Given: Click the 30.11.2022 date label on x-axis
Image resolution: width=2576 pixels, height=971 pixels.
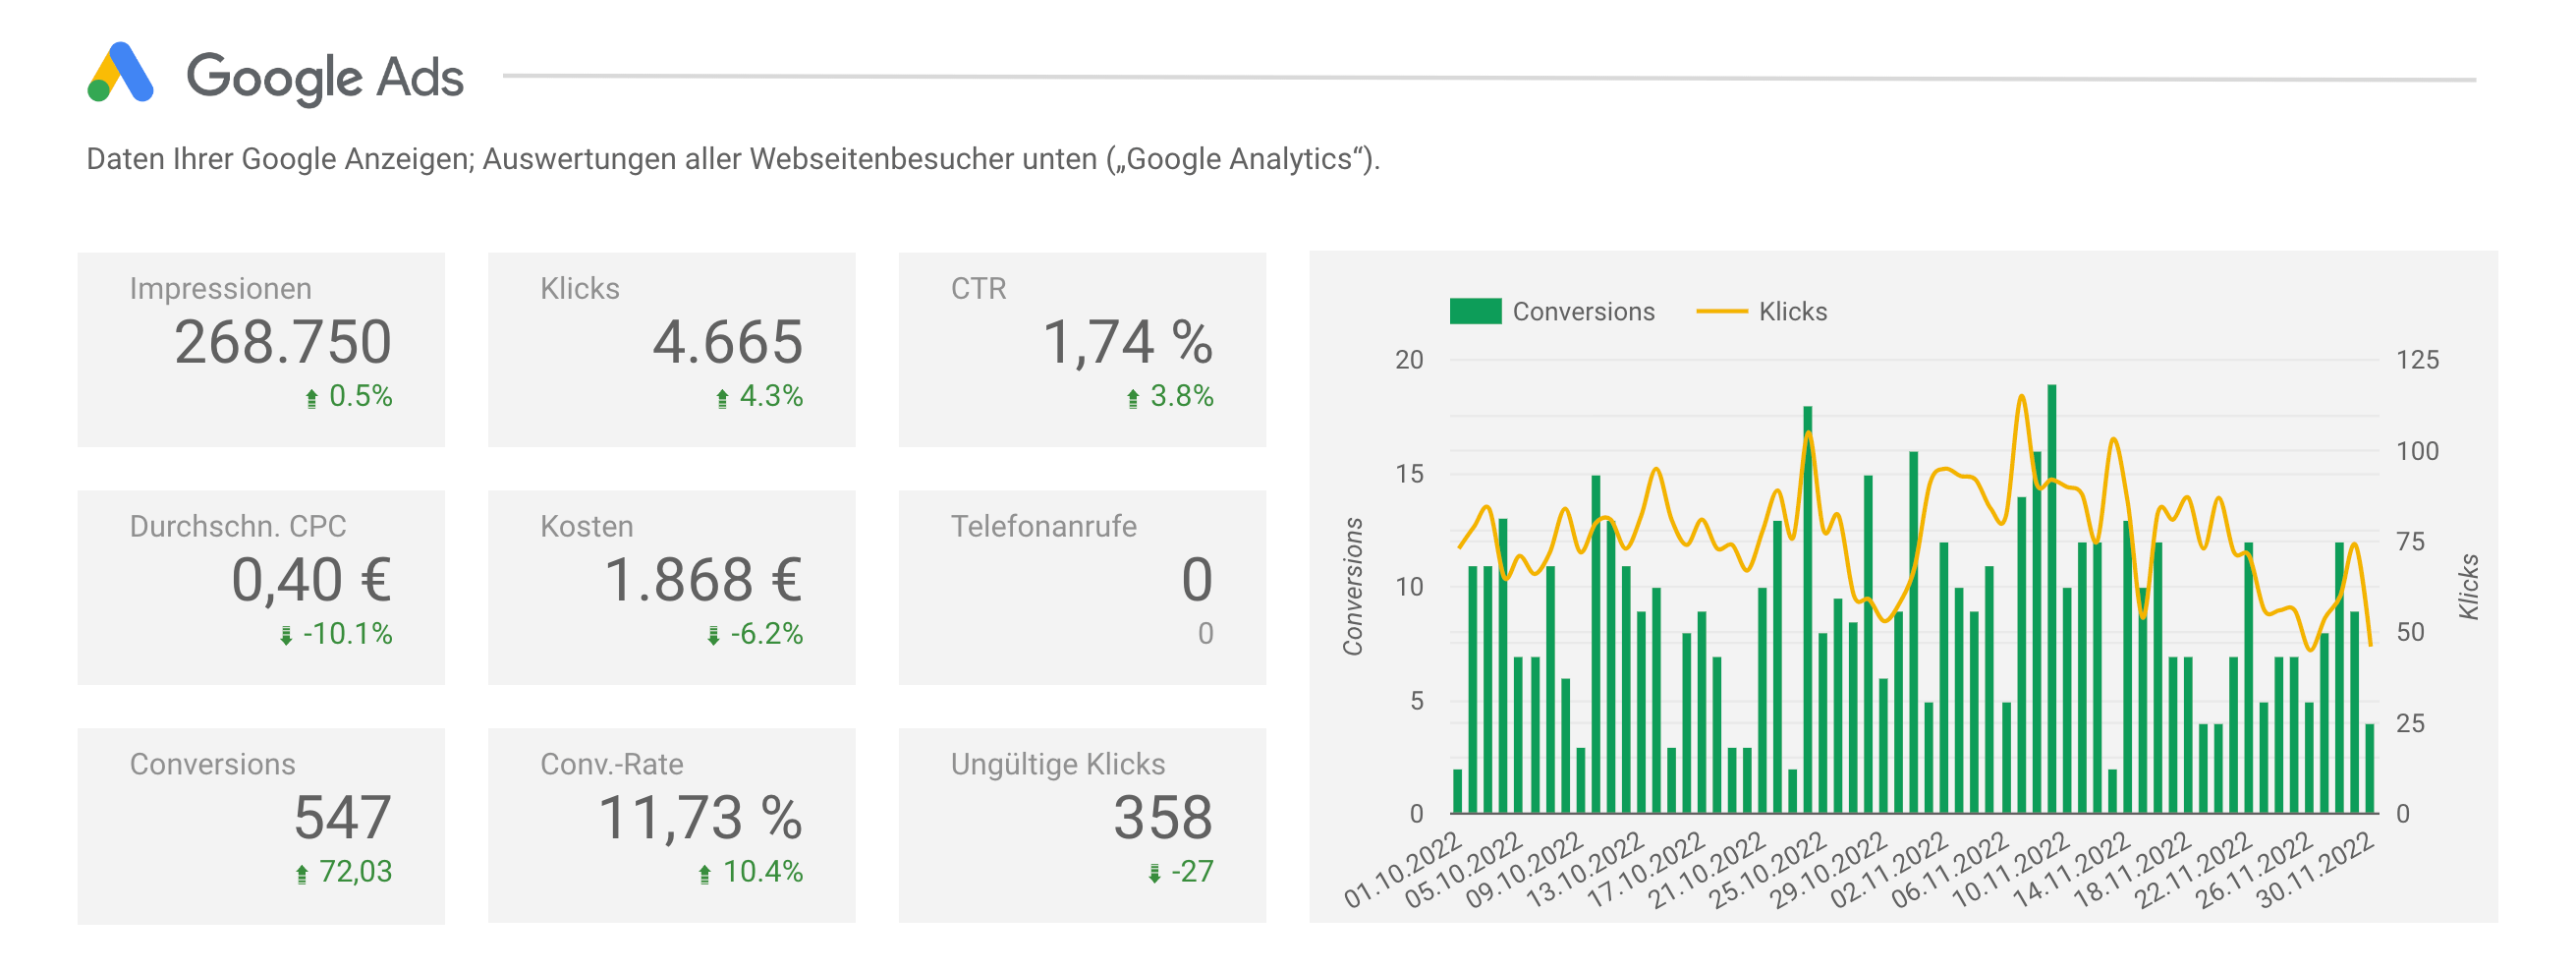Looking at the screenshot, I should (2314, 870).
